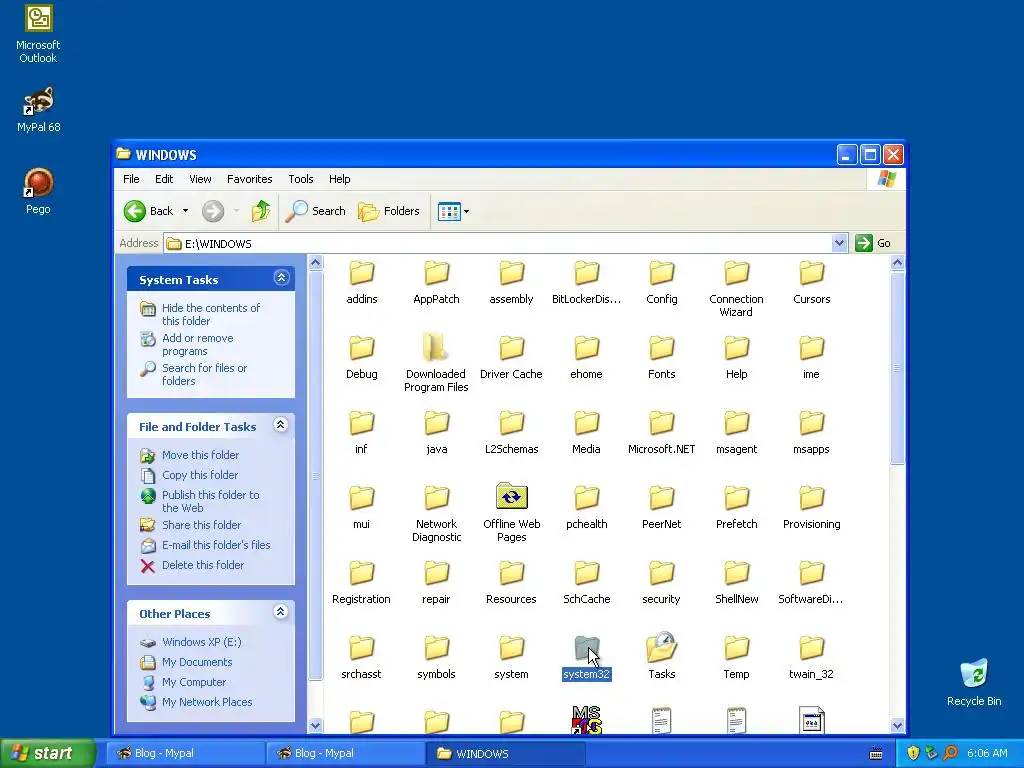Open the Views icon dropdown

click(453, 212)
